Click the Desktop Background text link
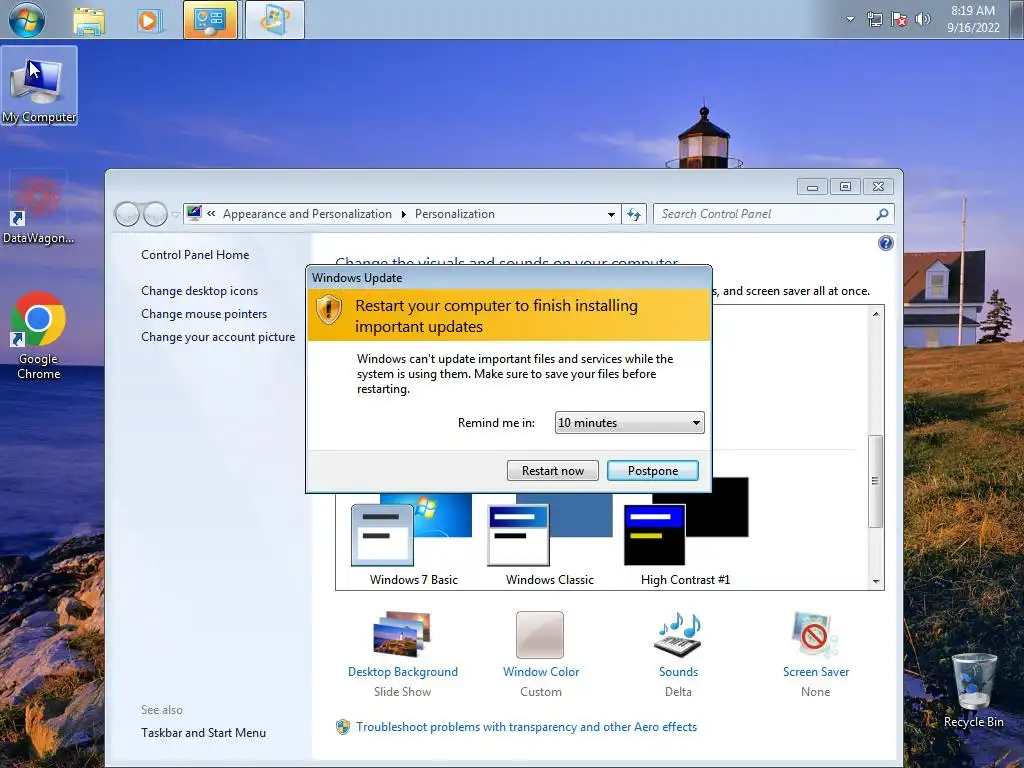 [x=403, y=672]
